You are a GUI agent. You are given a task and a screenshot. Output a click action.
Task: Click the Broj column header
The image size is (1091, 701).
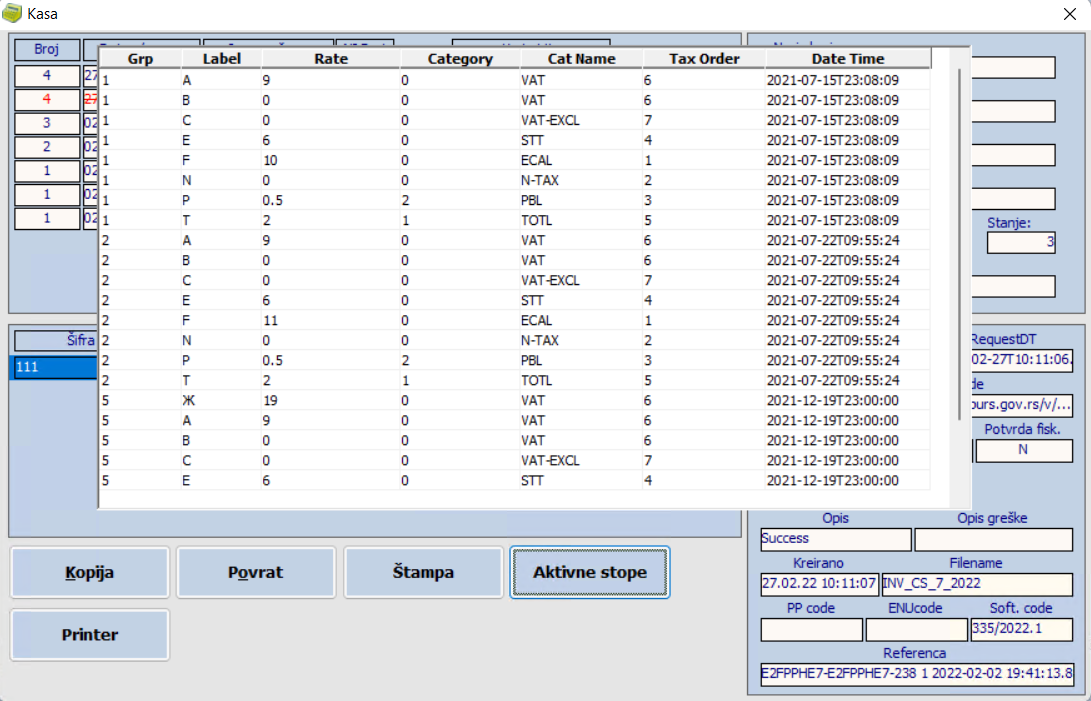[47, 49]
